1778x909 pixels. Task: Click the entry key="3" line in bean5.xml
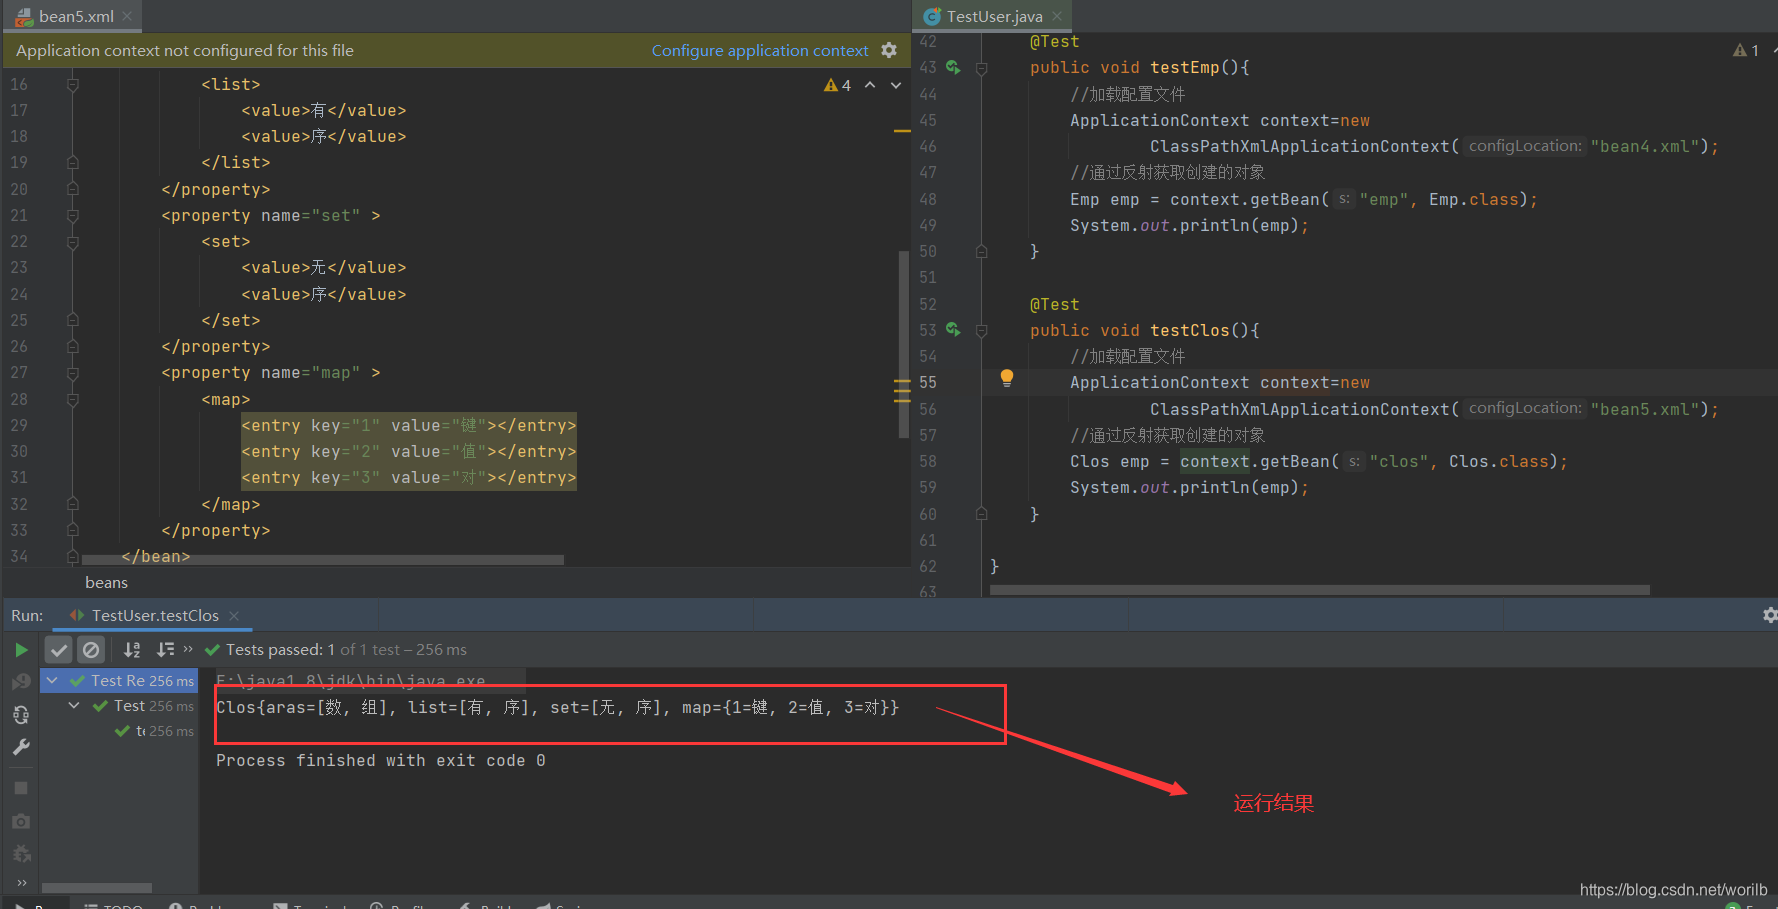[x=408, y=478]
